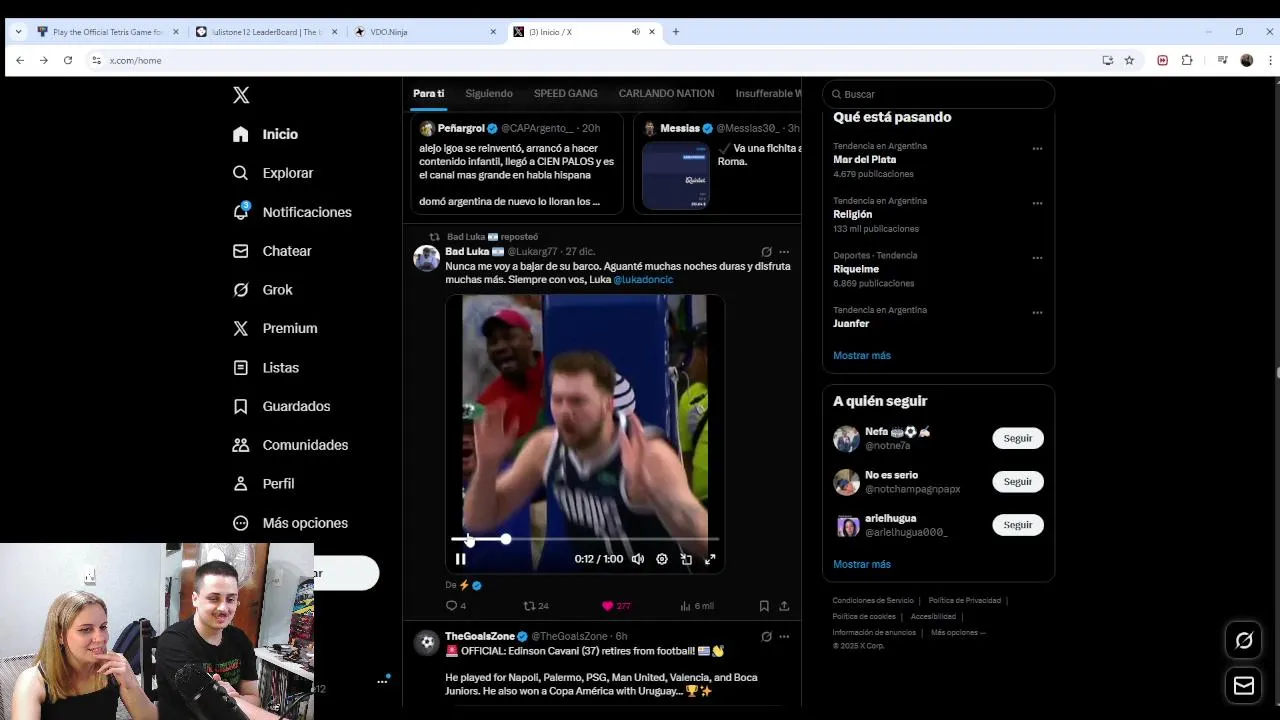Open Religión trend options
The width and height of the screenshot is (1280, 720).
[x=1037, y=203]
